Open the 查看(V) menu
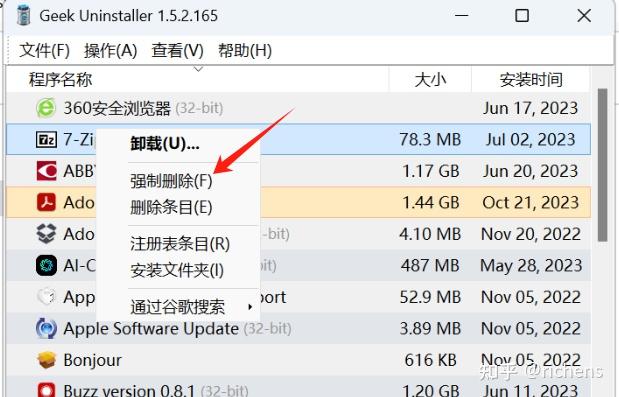This screenshot has width=619, height=397. click(177, 51)
